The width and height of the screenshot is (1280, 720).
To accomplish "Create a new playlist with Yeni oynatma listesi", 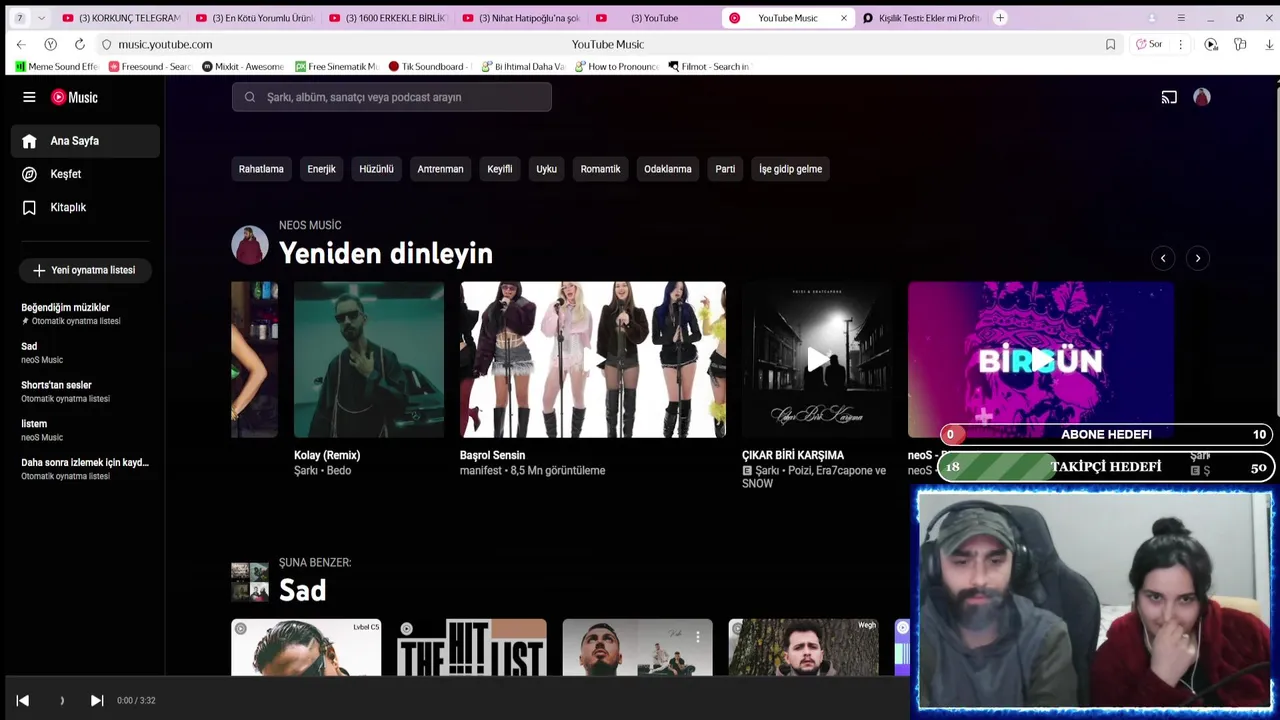I will (x=84, y=270).
